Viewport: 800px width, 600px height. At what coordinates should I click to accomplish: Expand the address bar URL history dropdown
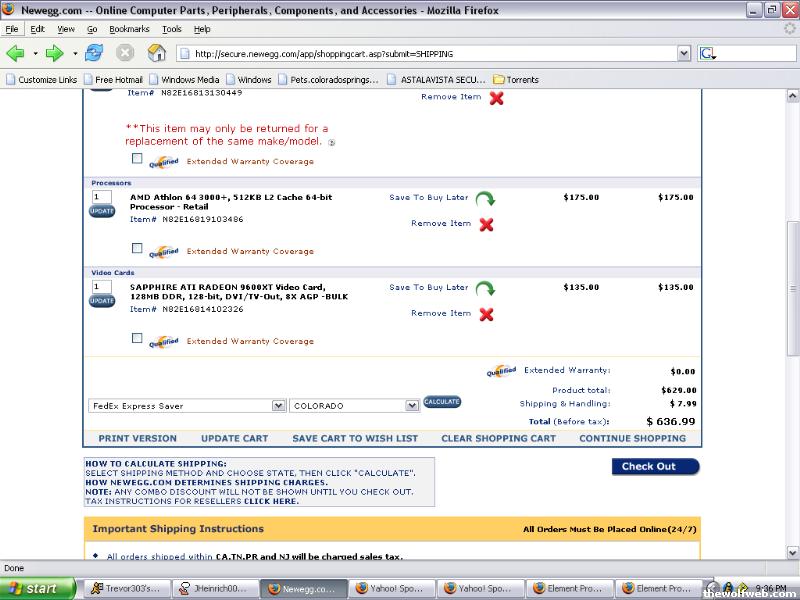pyautogui.click(x=684, y=53)
